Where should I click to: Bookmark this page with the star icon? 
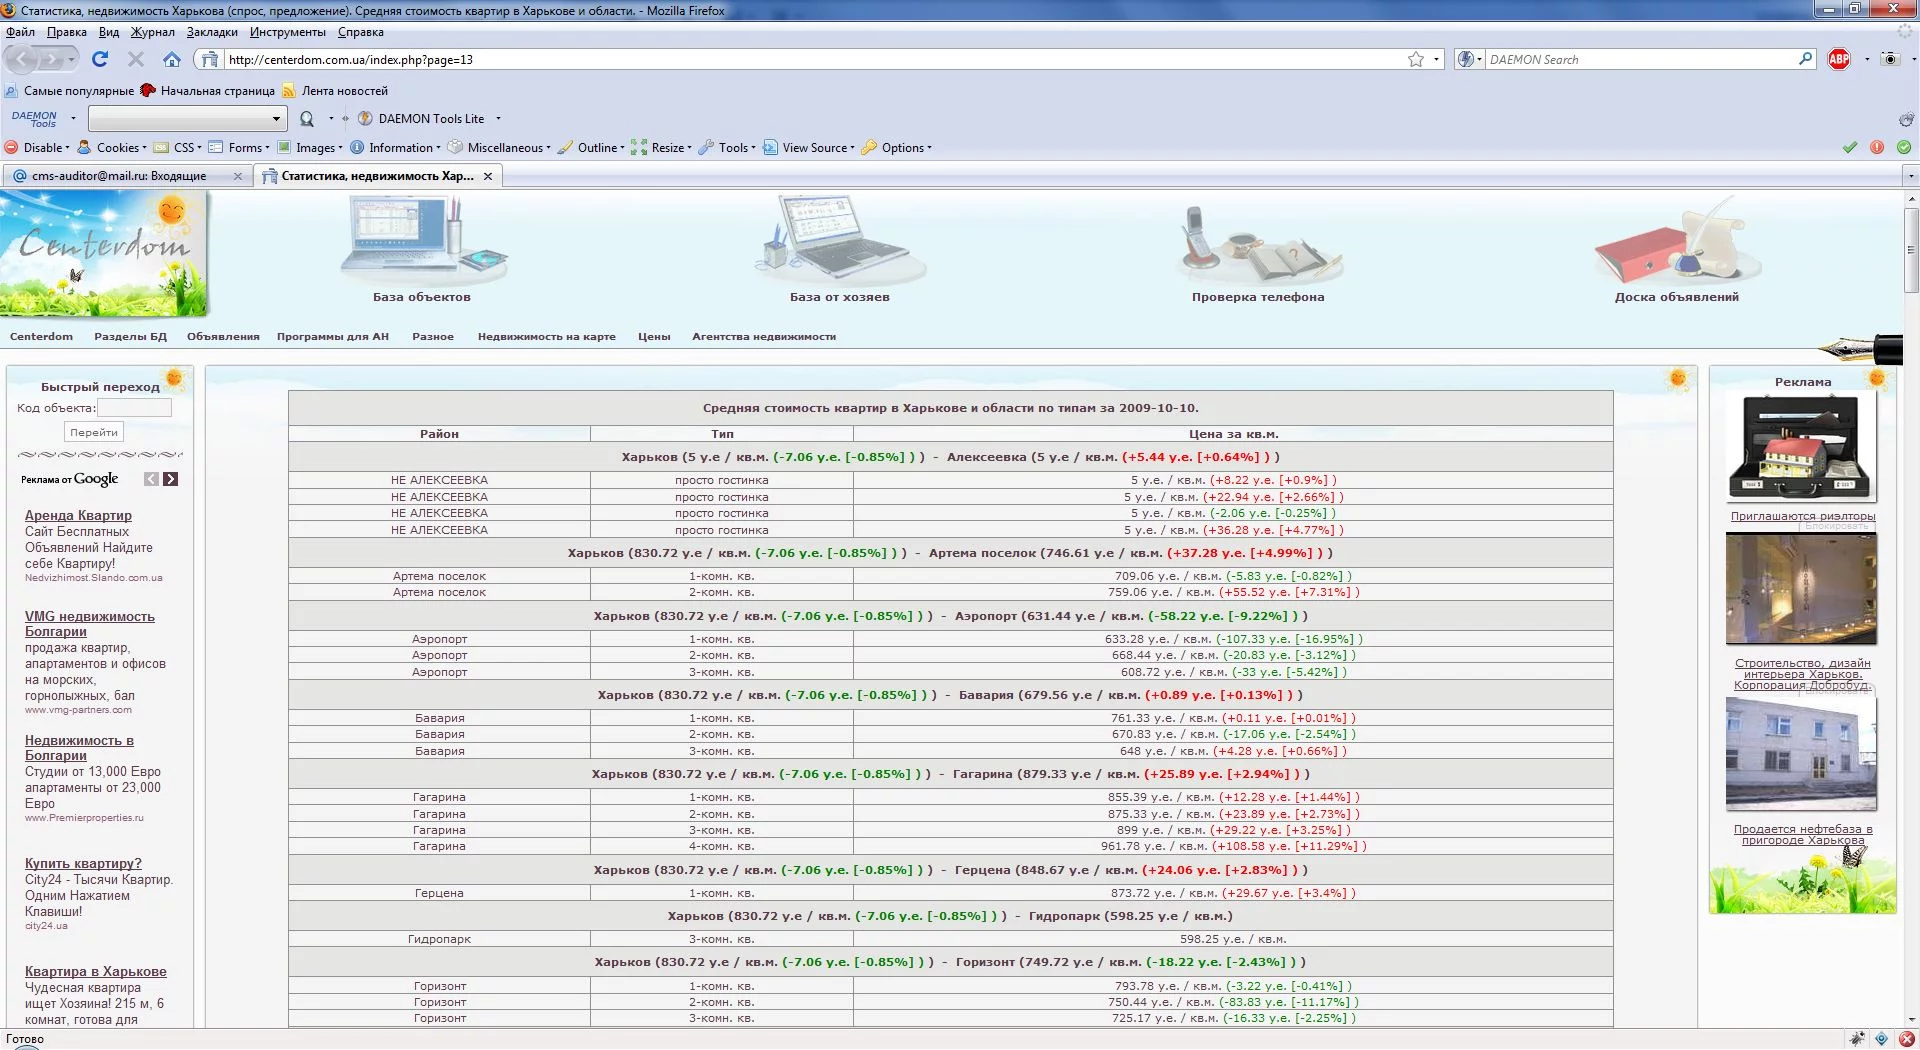[x=1416, y=59]
